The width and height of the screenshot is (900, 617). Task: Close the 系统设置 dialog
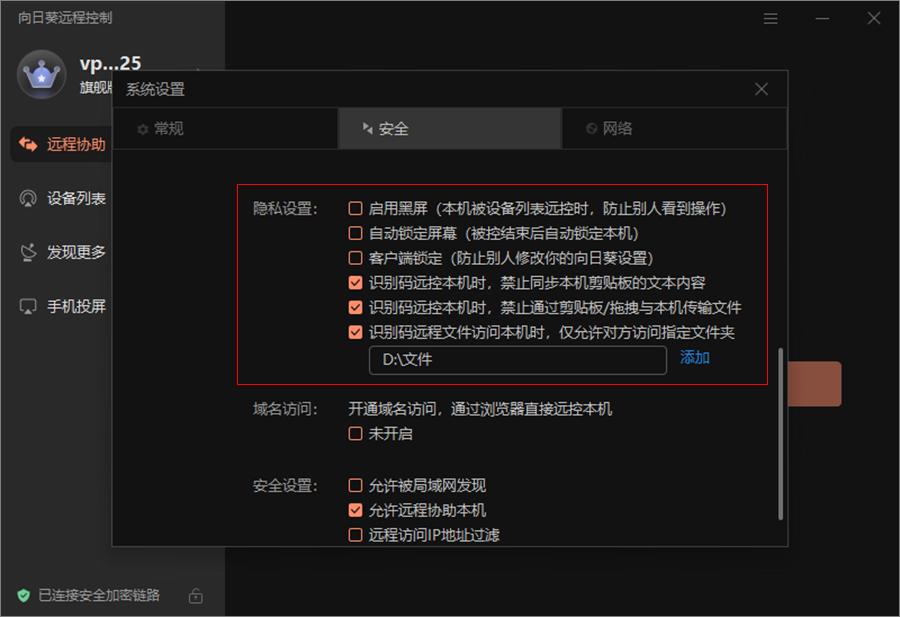click(x=762, y=89)
